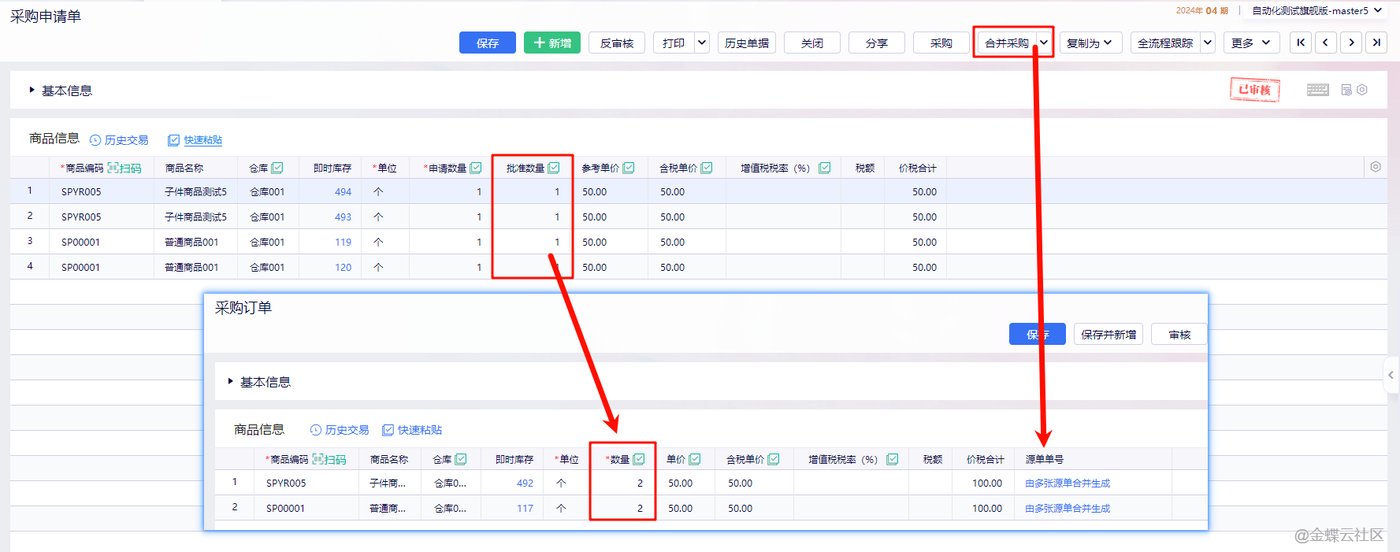Go to previous record icon
Screen dimensions: 1400x552
(x=1326, y=43)
